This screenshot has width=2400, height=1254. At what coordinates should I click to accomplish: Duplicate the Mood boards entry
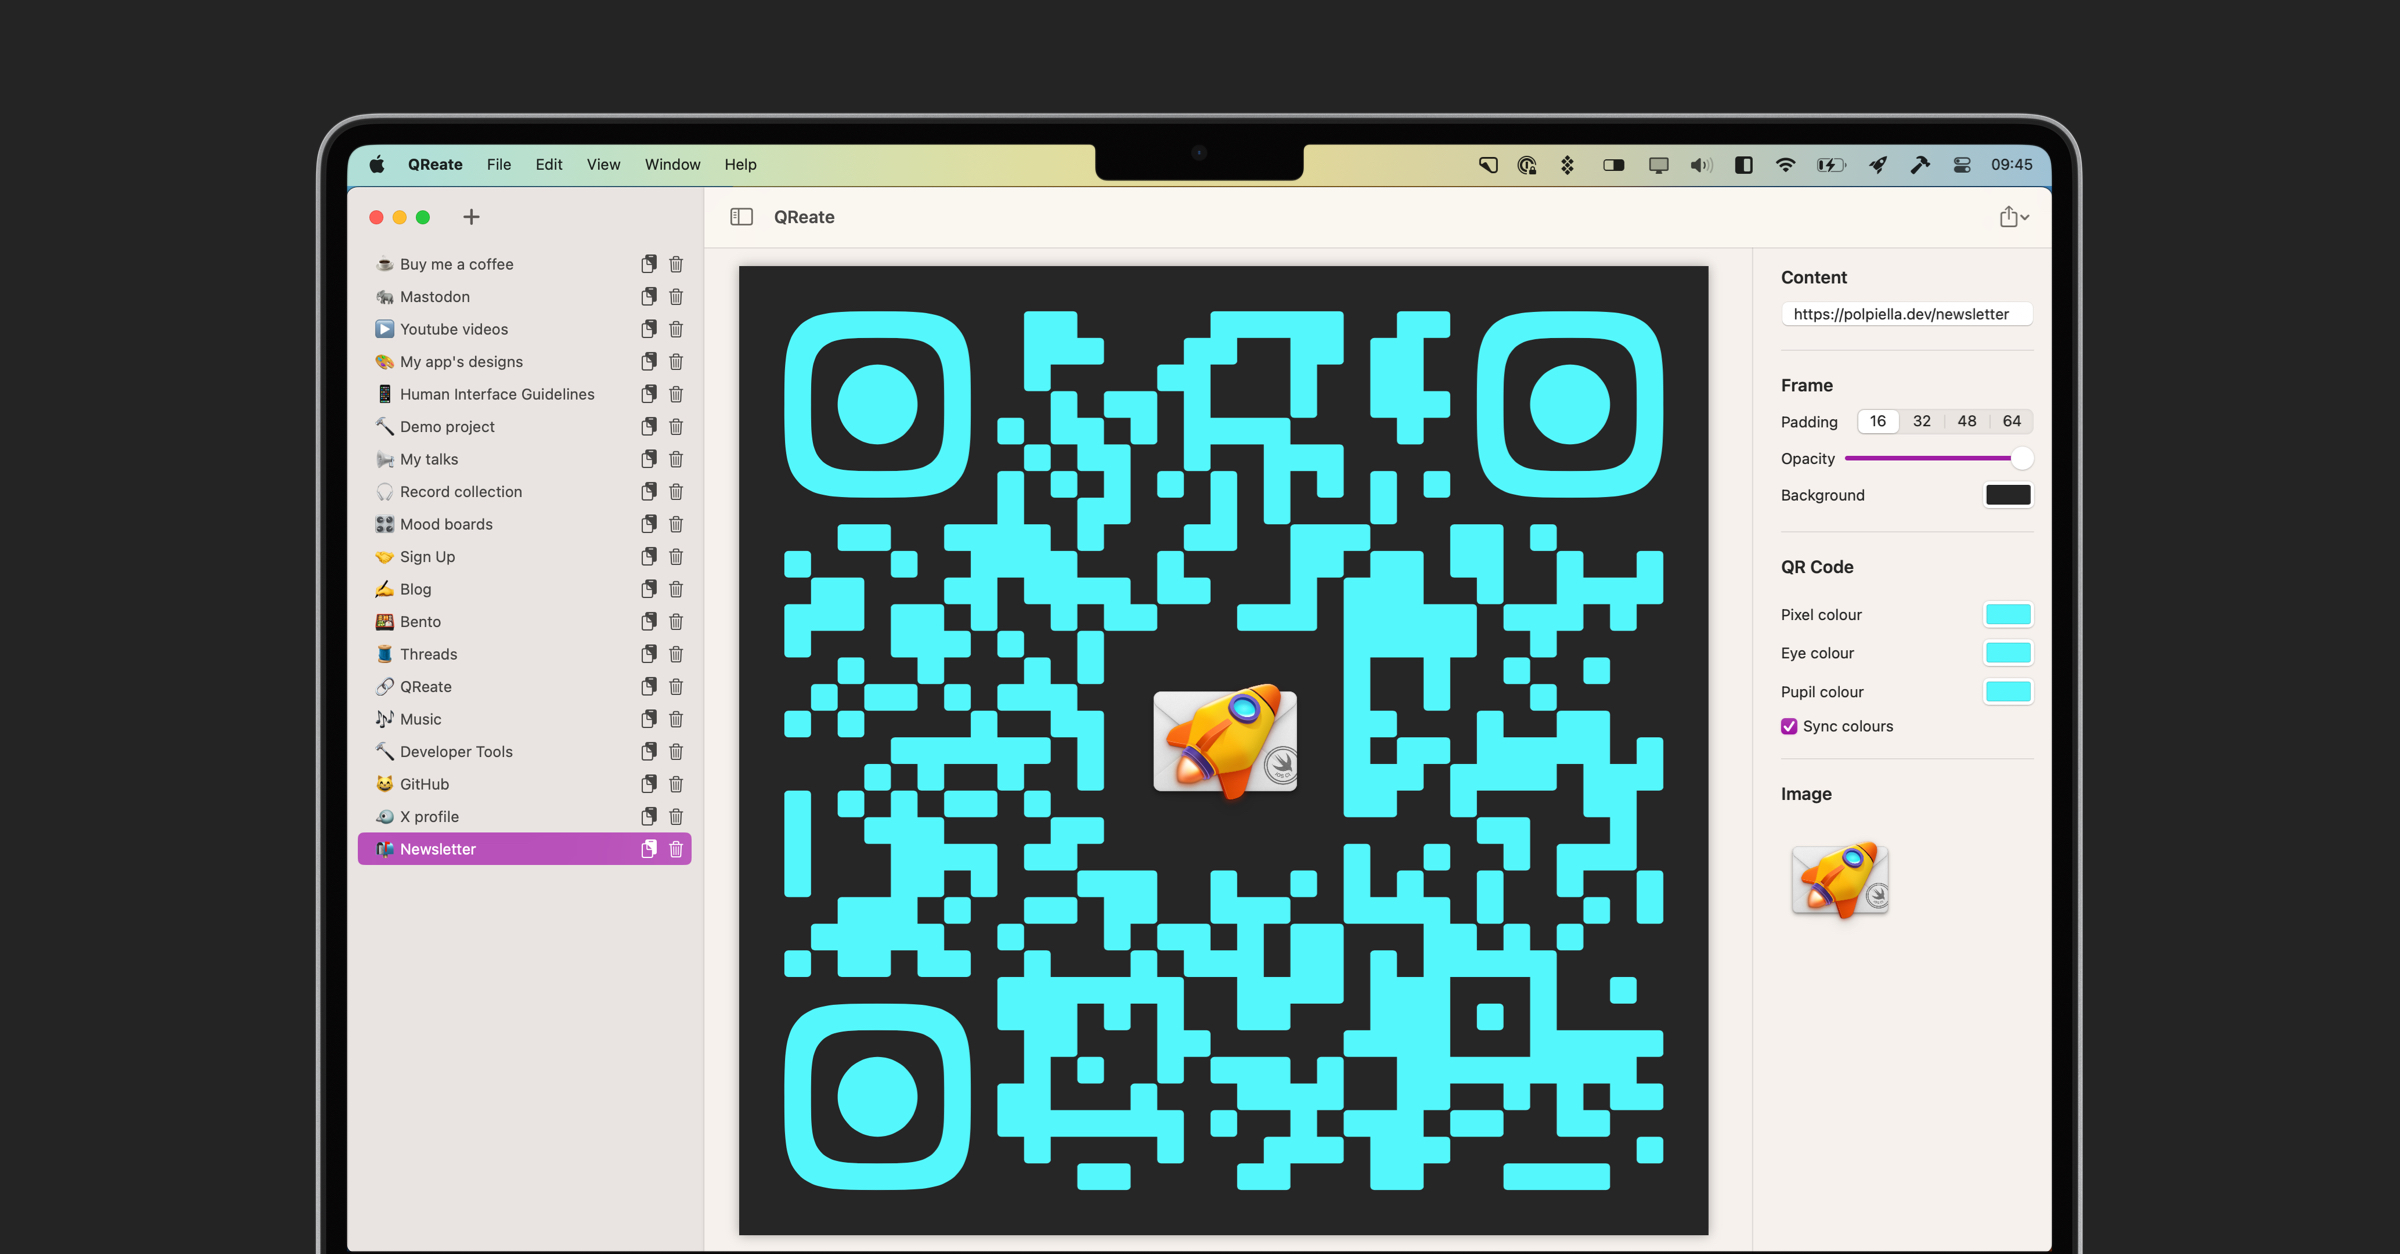649,524
